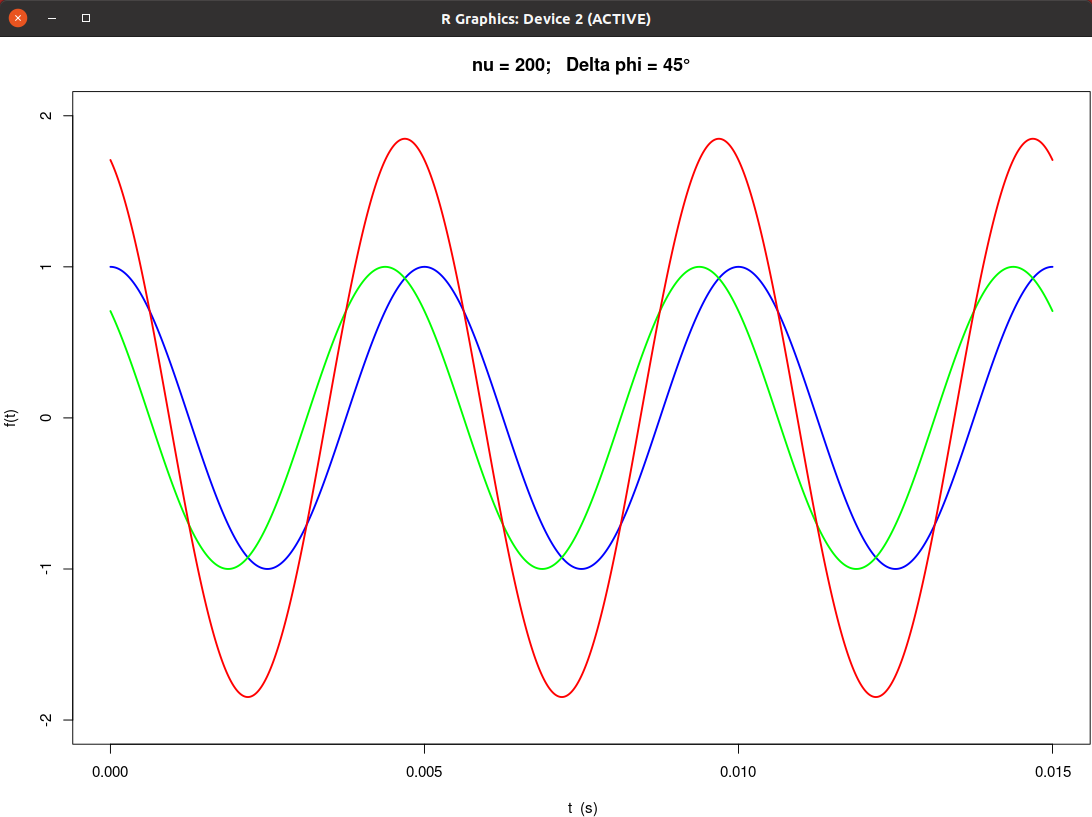Image resolution: width=1092 pixels, height=817 pixels.
Task: Click the plot title 'nu = 200; Delta phi = 45°'
Action: coord(581,65)
